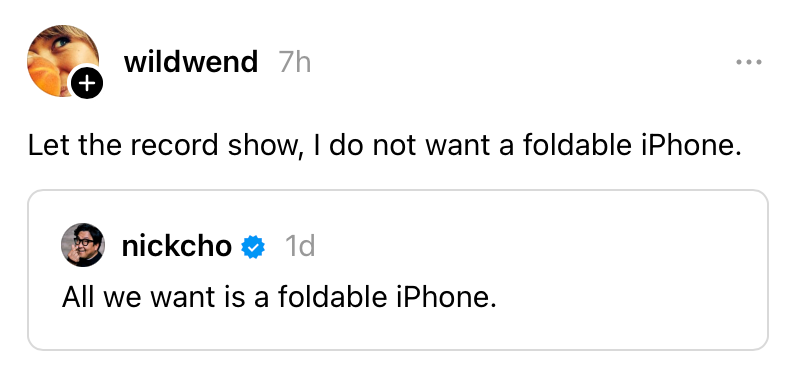Click the plus follow badge on wildwend's avatar
790x372 pixels.
87,83
